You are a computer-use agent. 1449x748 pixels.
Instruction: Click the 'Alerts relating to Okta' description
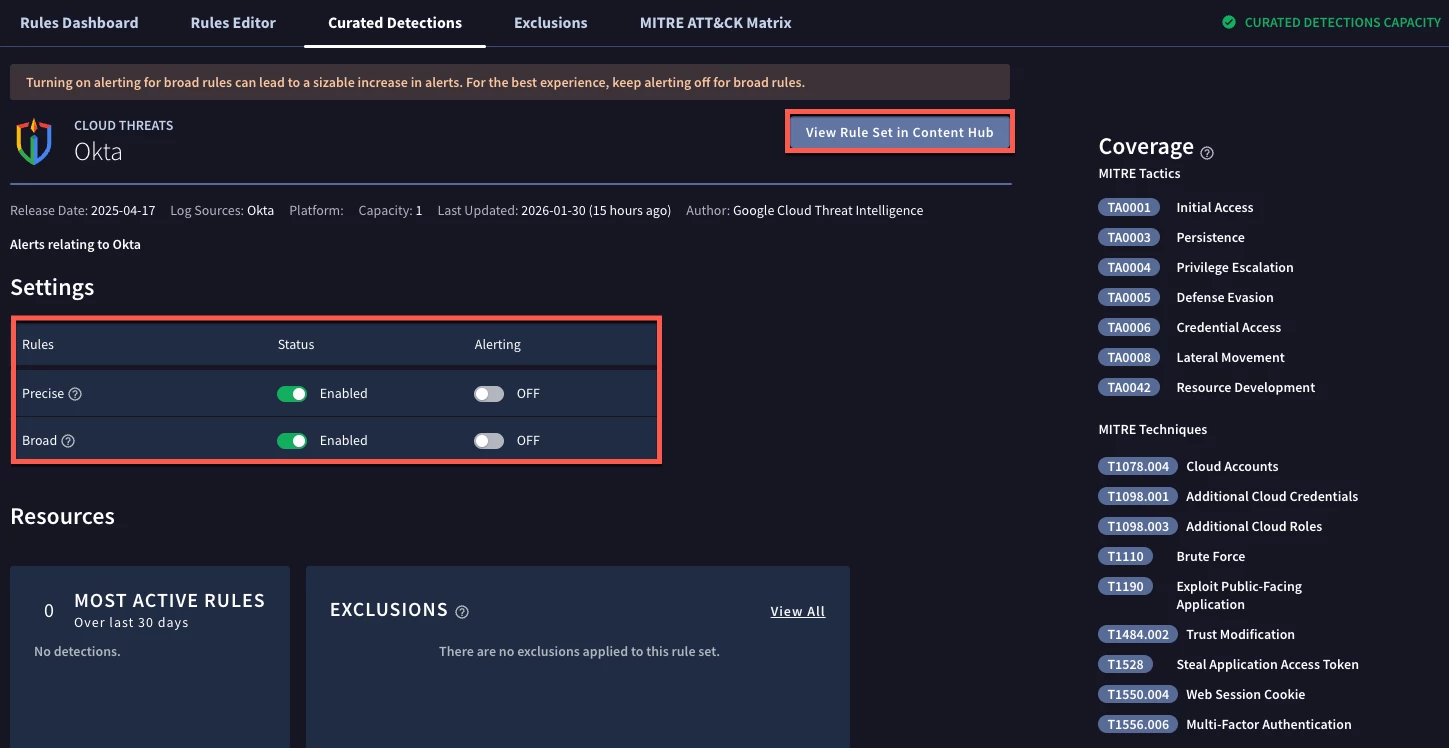[75, 244]
